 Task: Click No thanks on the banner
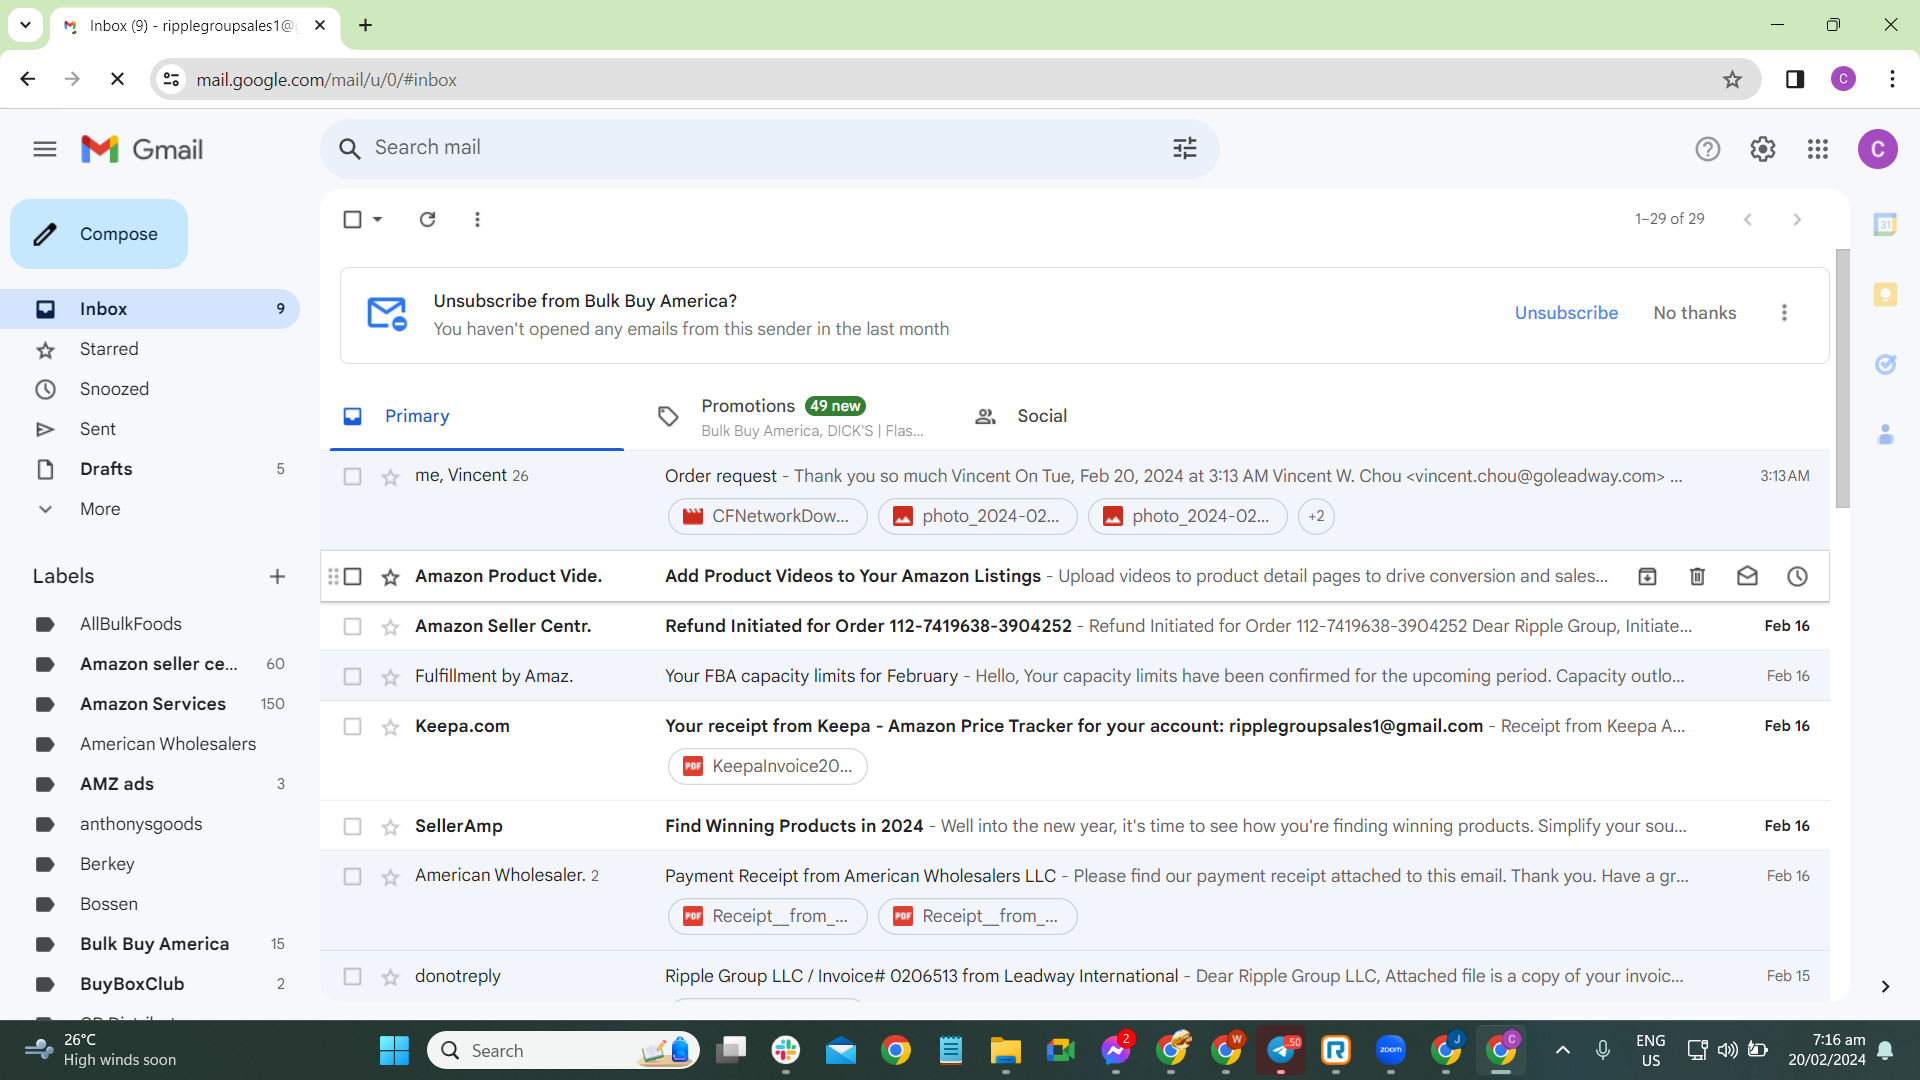pos(1695,313)
